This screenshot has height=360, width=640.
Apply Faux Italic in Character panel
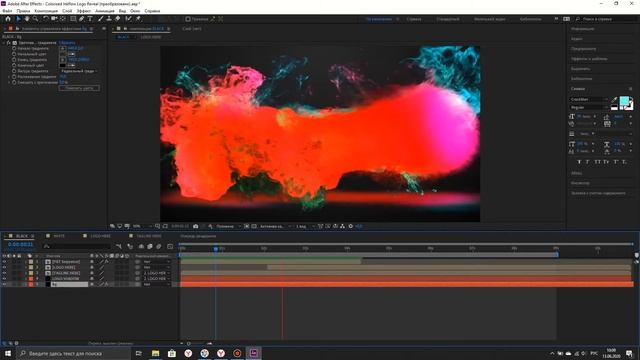(588, 162)
